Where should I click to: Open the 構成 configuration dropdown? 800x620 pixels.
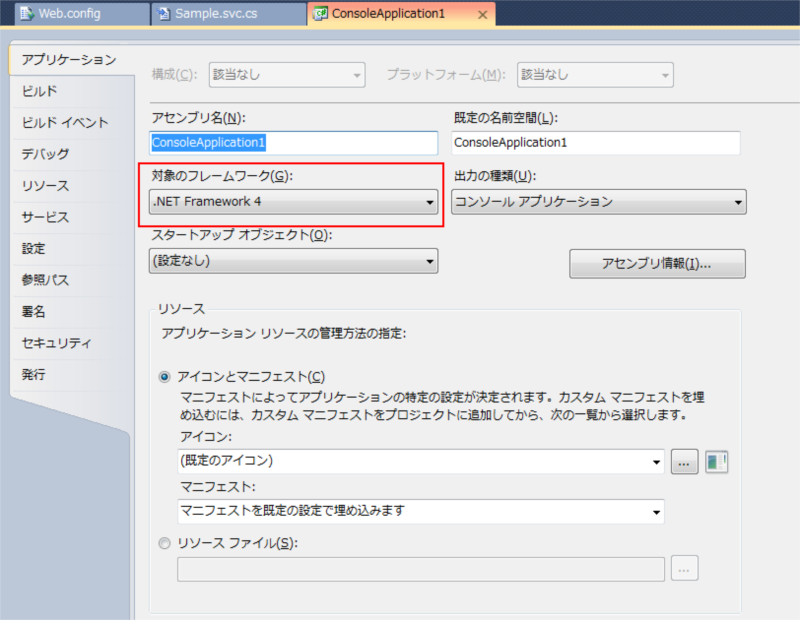click(x=287, y=75)
